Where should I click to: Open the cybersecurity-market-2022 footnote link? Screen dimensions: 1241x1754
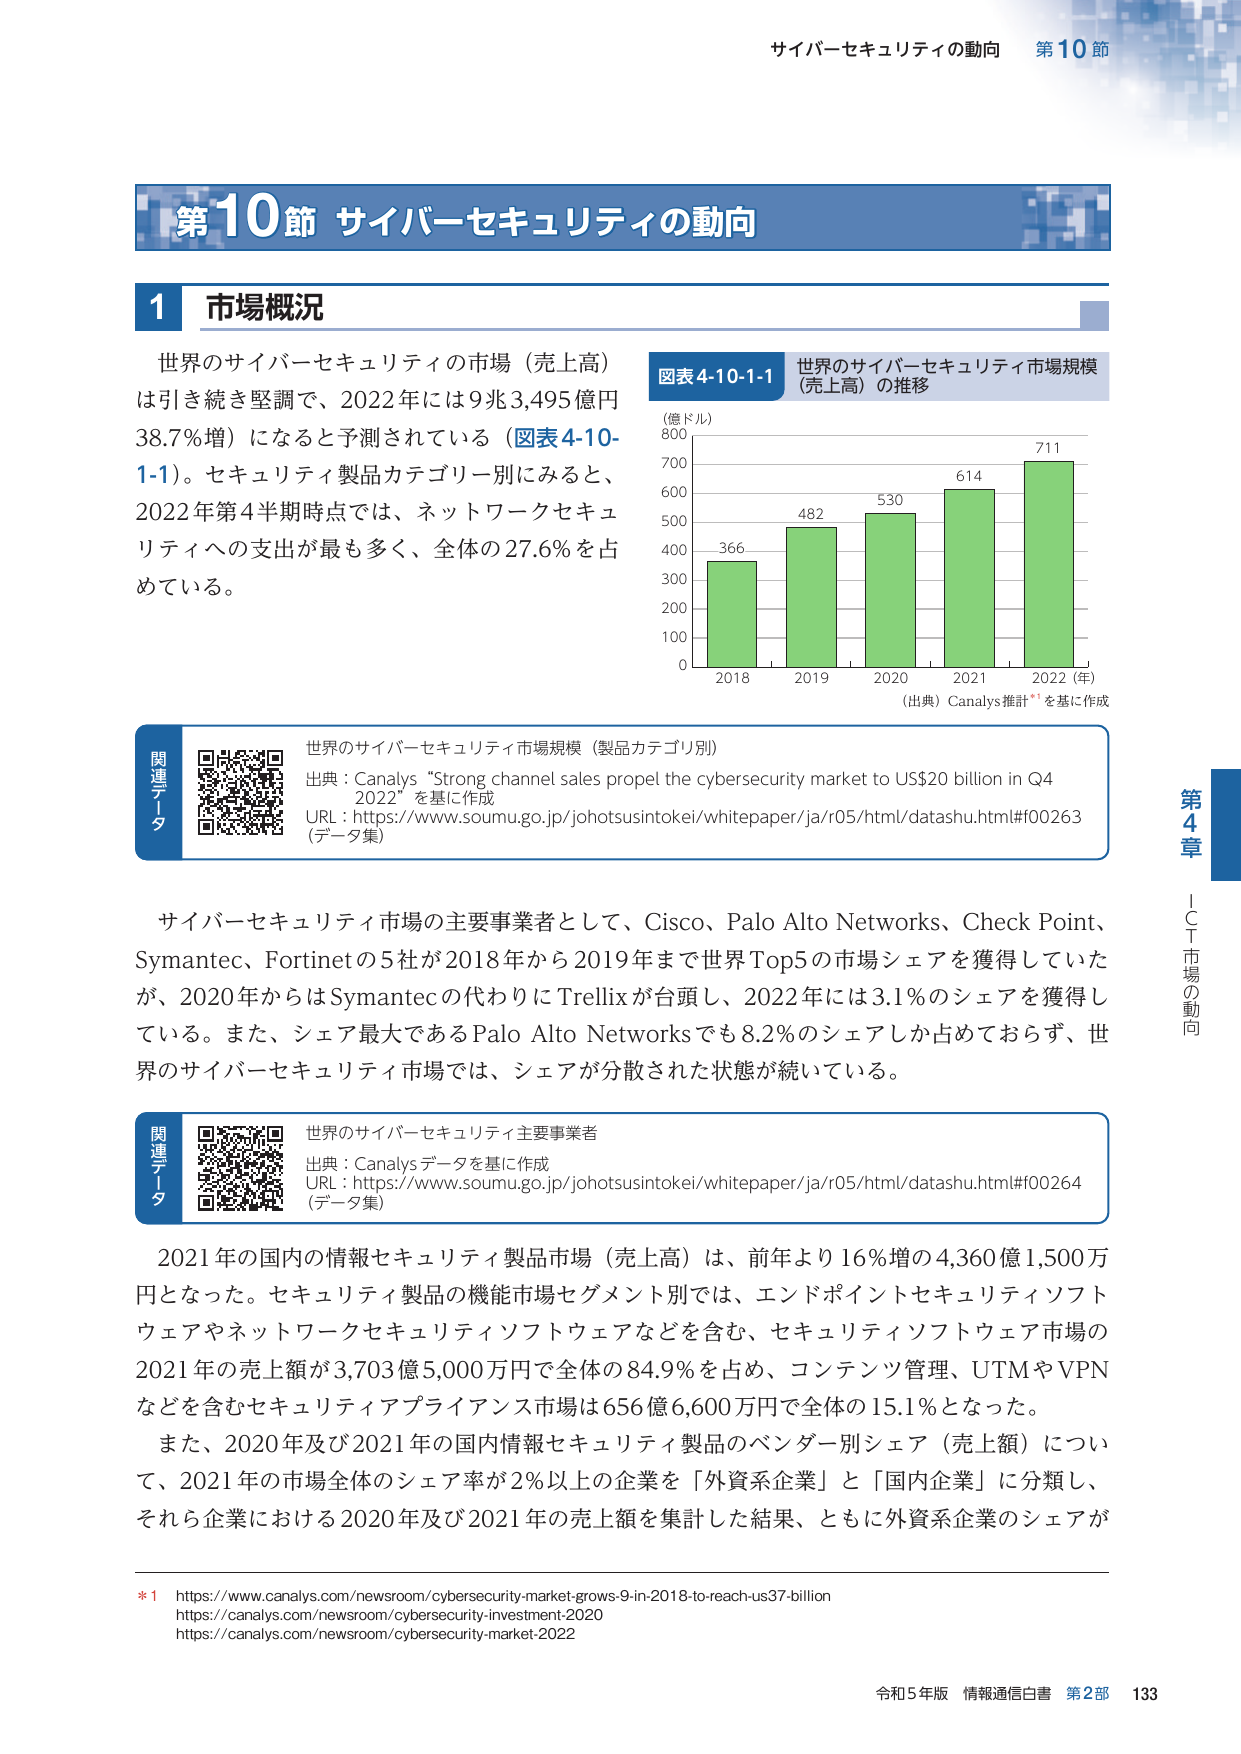(x=375, y=1634)
